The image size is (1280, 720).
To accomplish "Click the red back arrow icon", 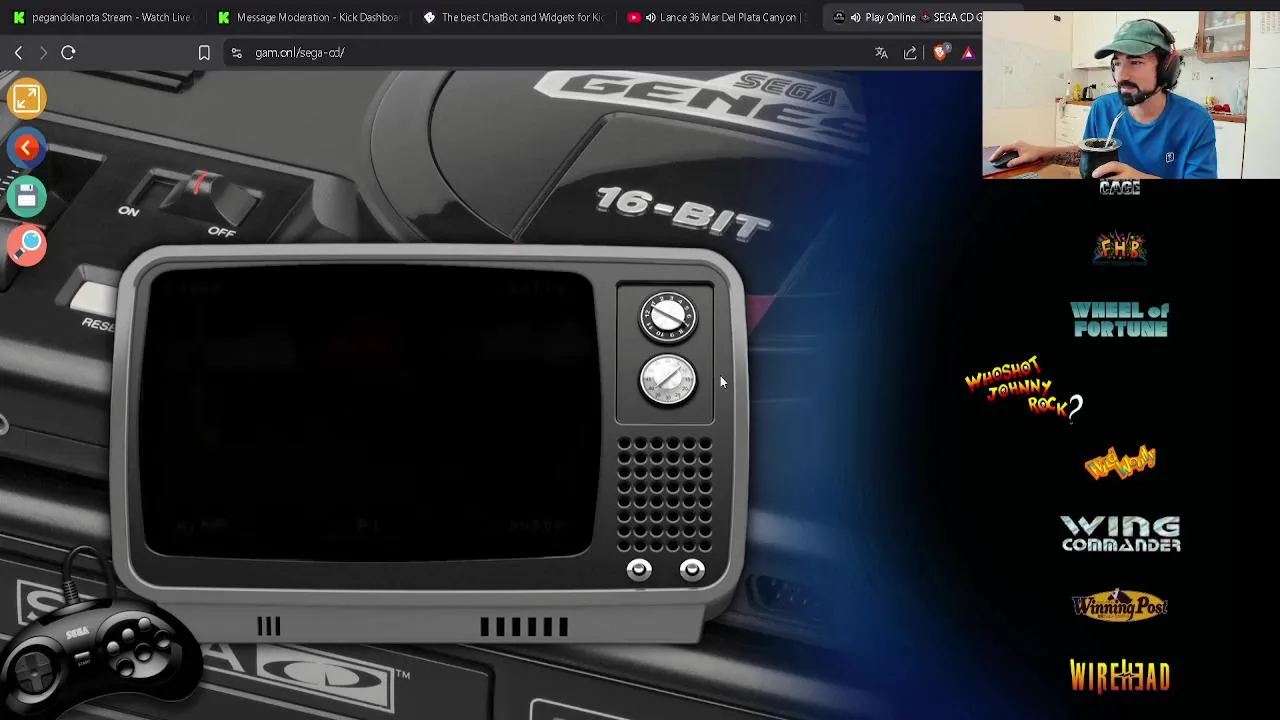I will click(x=27, y=148).
